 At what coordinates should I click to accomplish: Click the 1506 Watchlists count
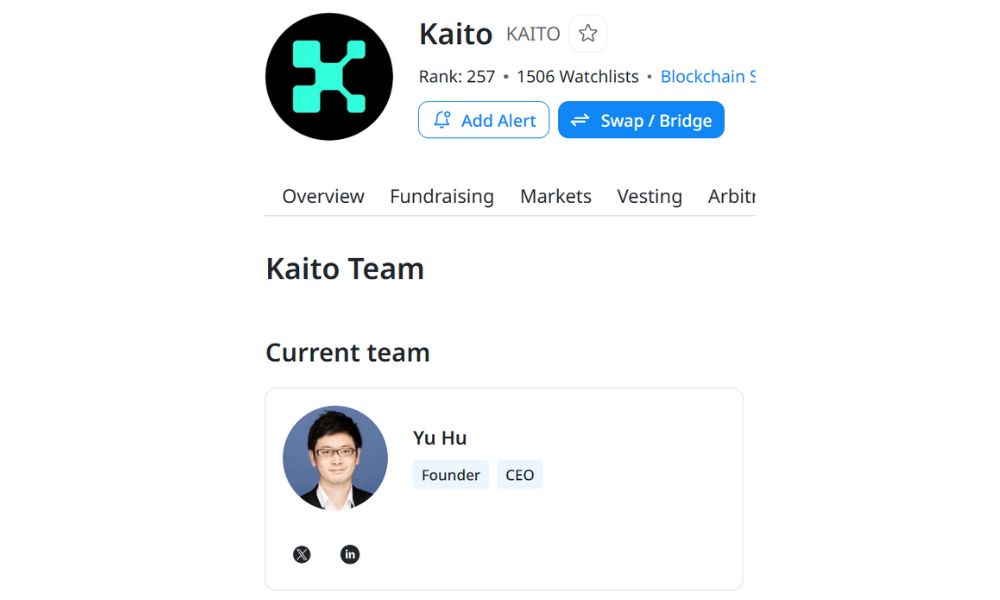click(577, 76)
